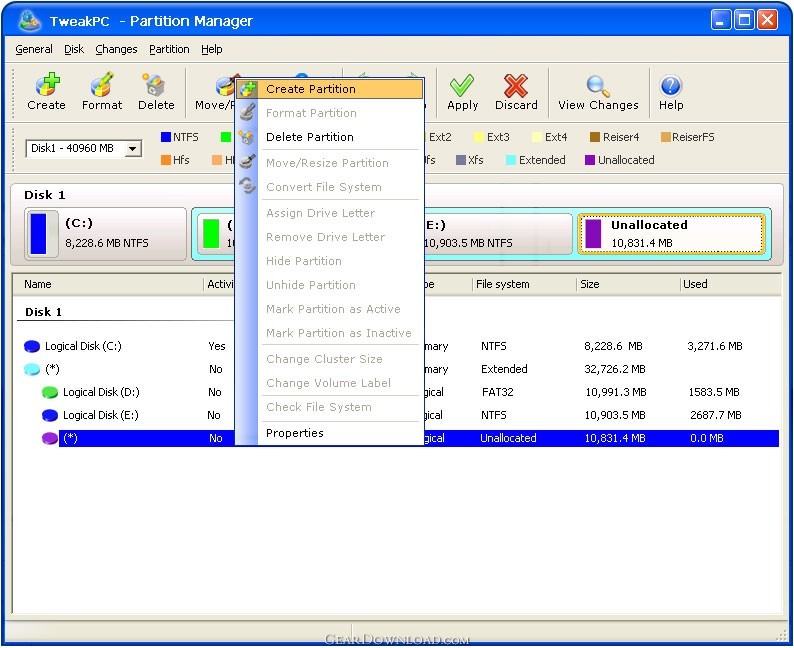794x648 pixels.
Task: Select the Unallocated 10,831.4 MB block
Action: [671, 234]
